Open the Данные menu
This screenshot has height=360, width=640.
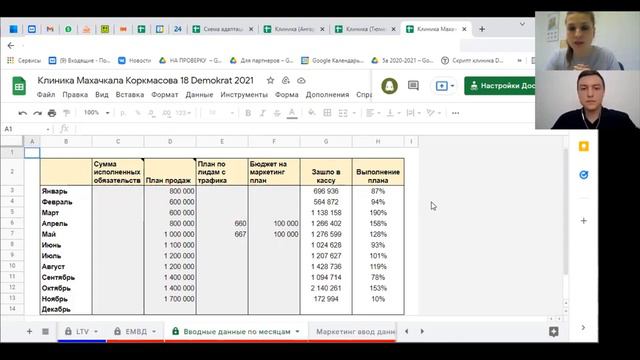point(199,95)
